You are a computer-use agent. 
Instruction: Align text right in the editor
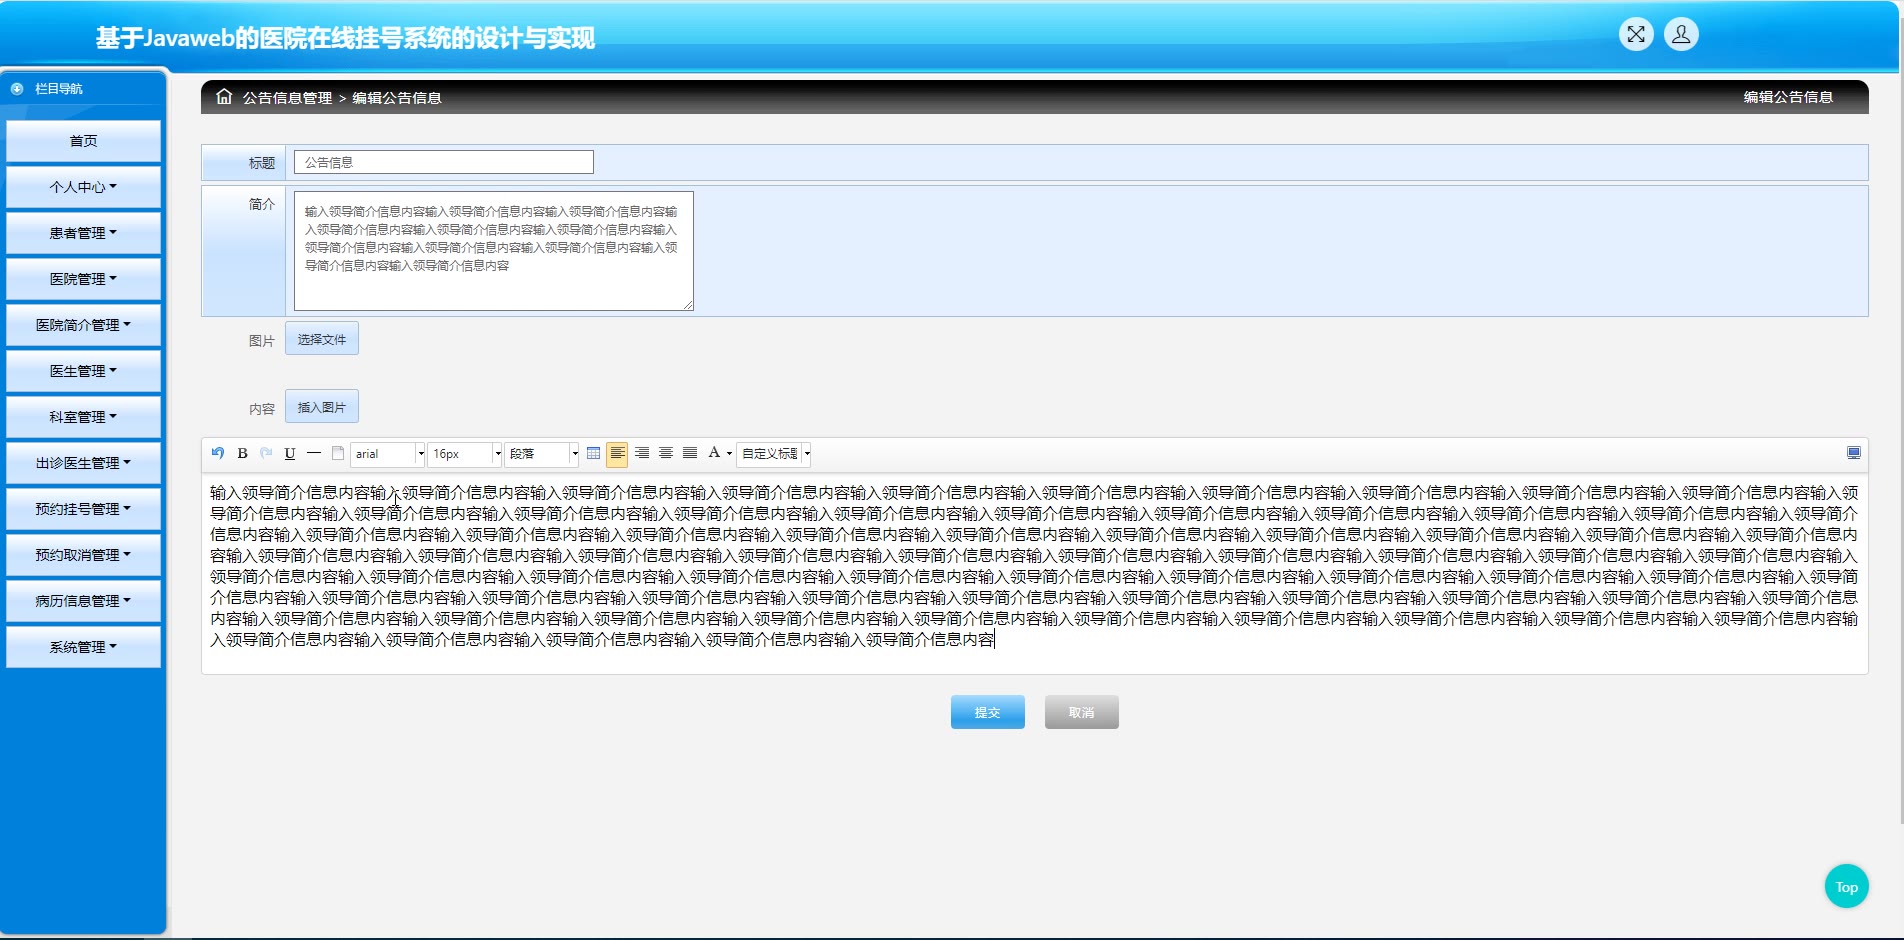point(642,453)
